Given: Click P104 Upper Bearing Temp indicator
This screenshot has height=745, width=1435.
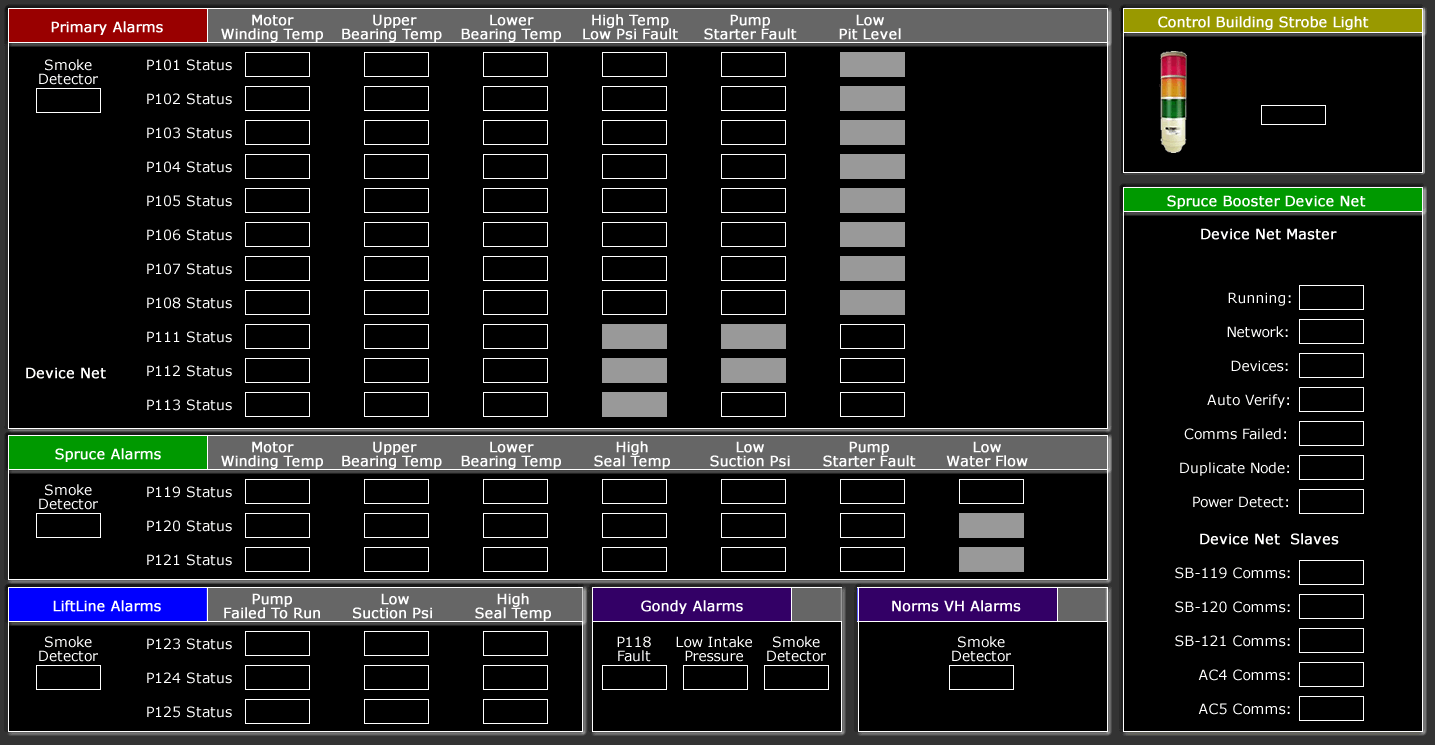Looking at the screenshot, I should tap(396, 167).
